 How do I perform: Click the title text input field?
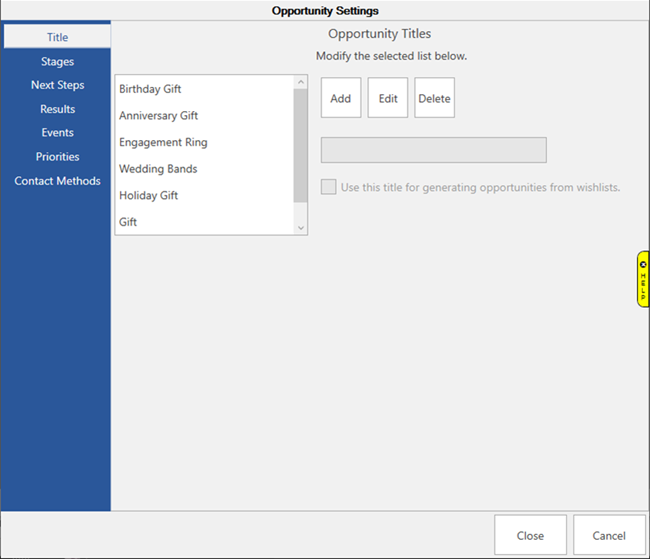pos(433,150)
